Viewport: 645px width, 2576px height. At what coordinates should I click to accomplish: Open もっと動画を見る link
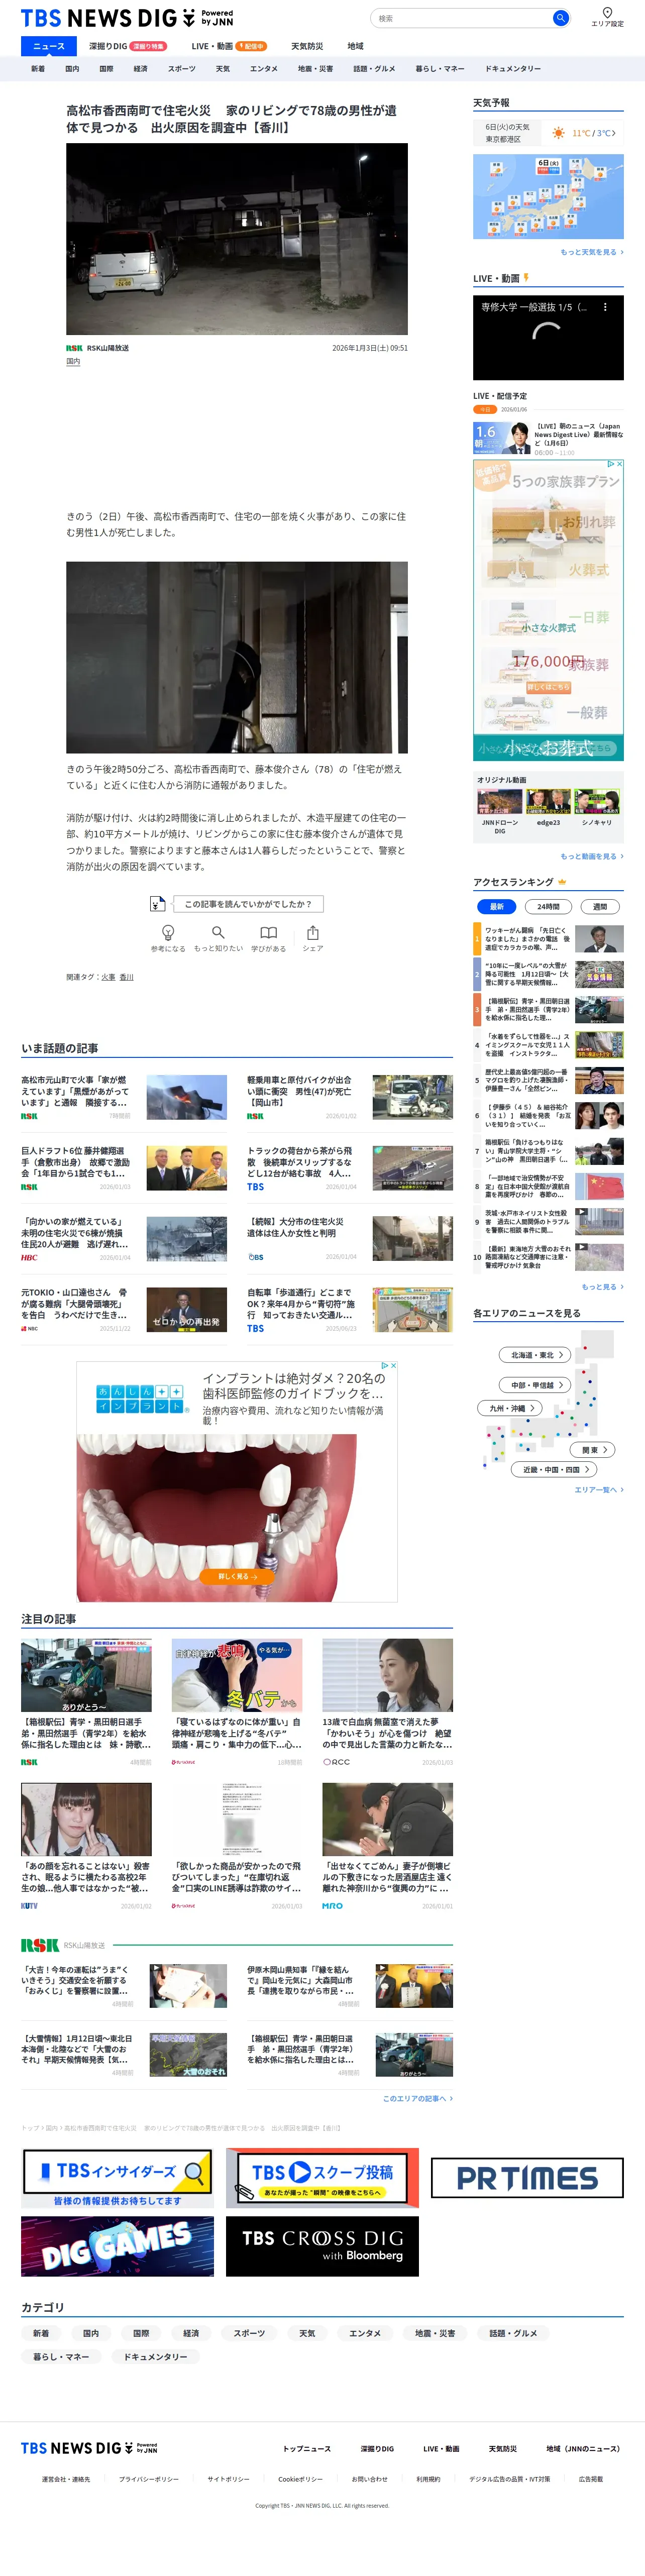point(592,856)
